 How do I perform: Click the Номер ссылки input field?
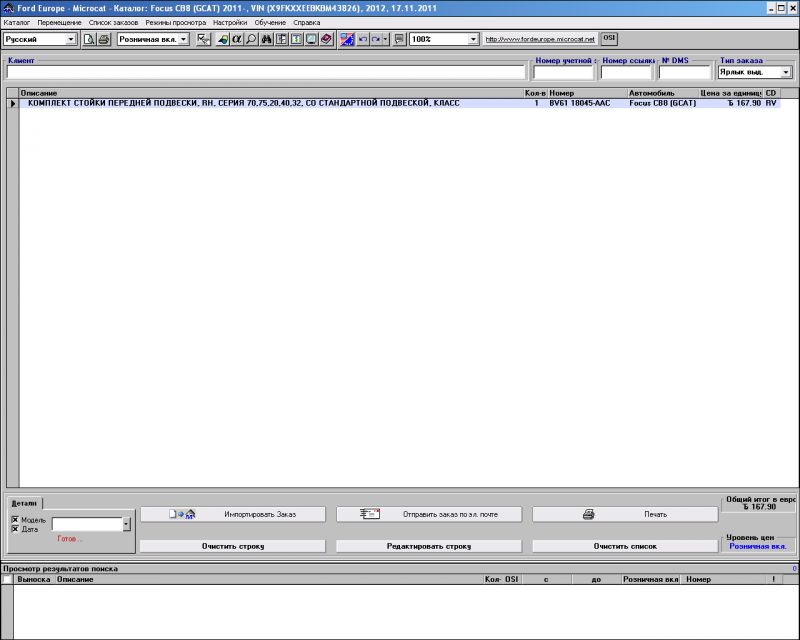tap(626, 73)
